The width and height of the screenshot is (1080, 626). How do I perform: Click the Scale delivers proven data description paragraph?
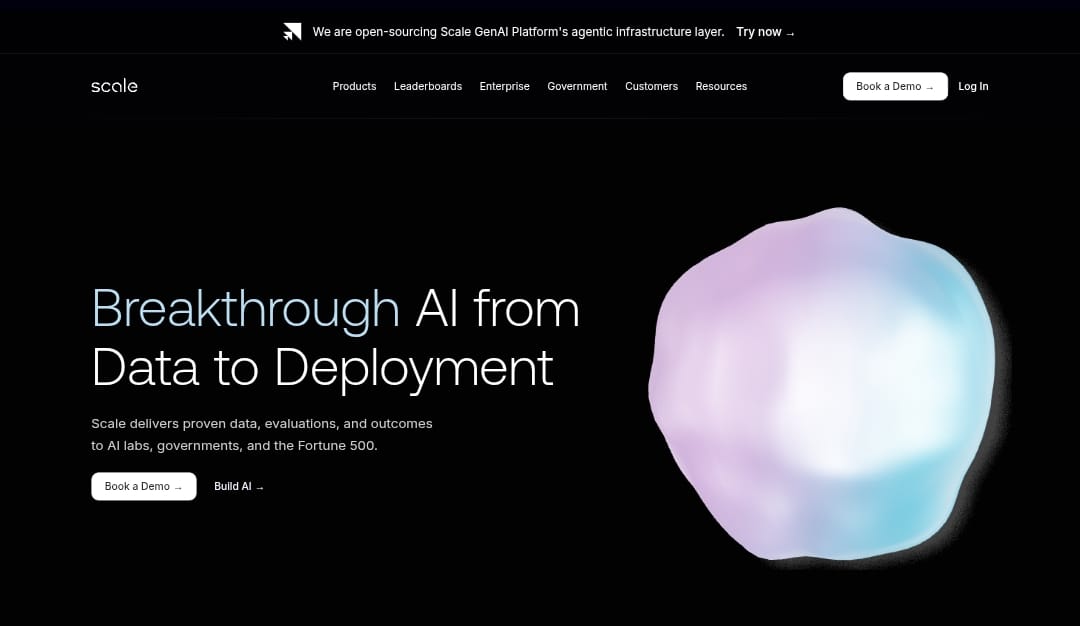(261, 435)
